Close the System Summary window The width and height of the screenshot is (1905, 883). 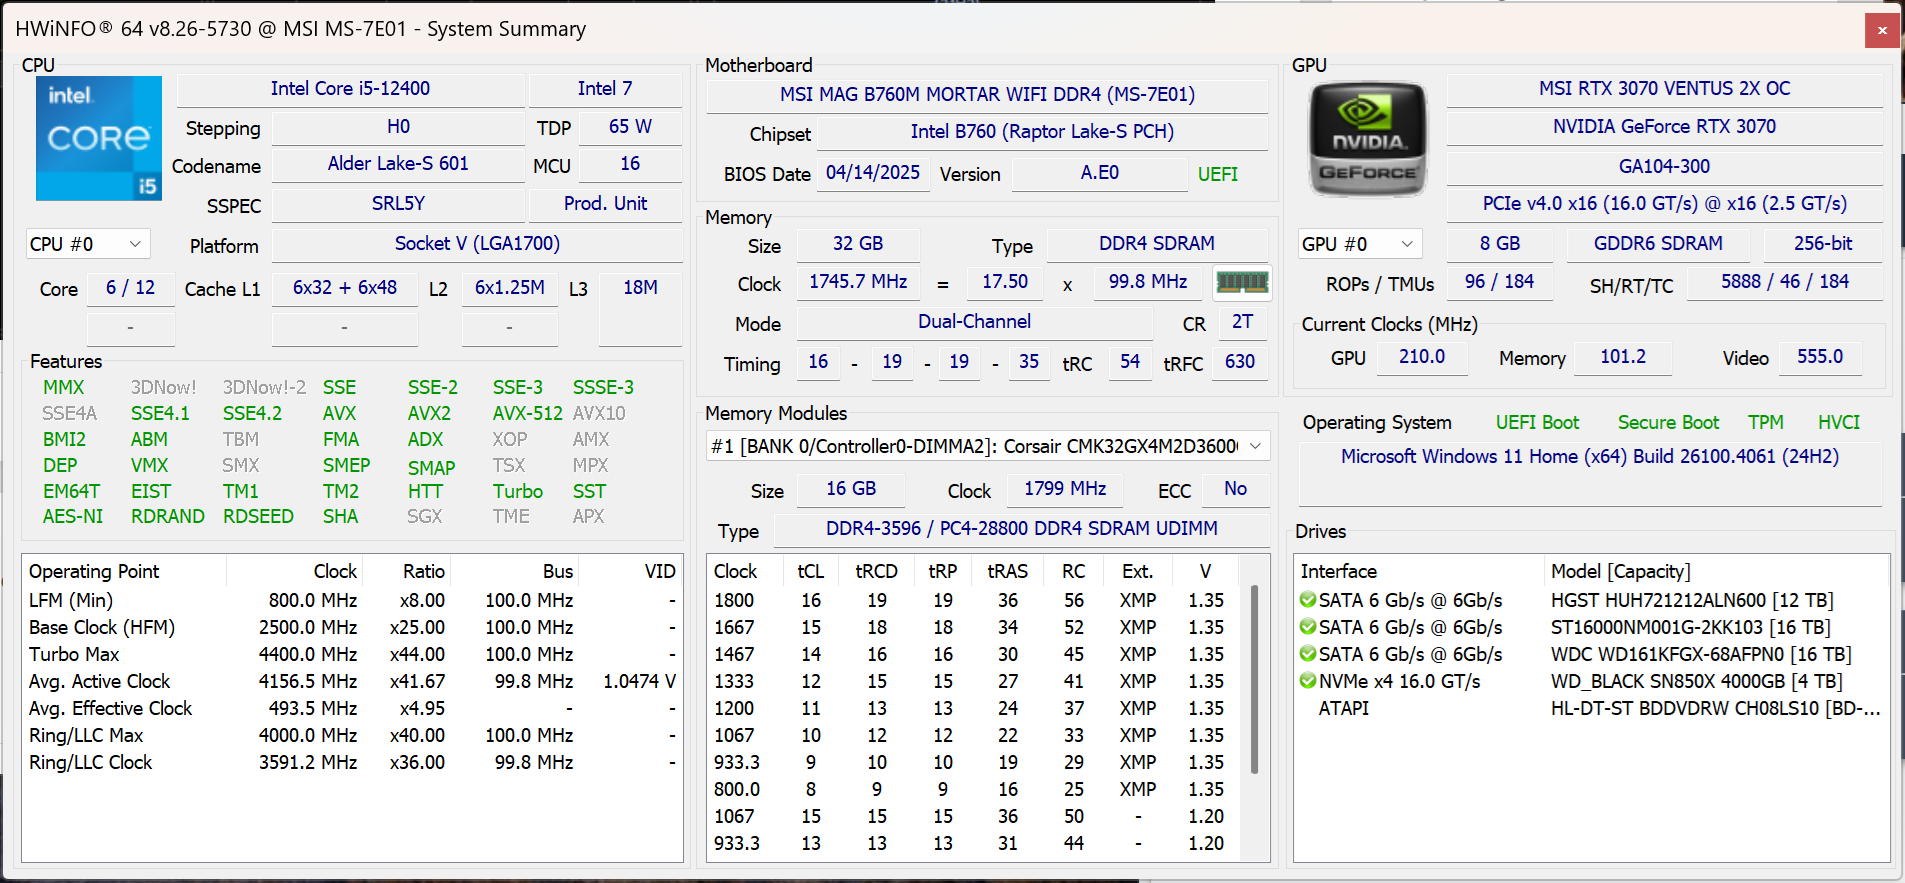point(1882,30)
